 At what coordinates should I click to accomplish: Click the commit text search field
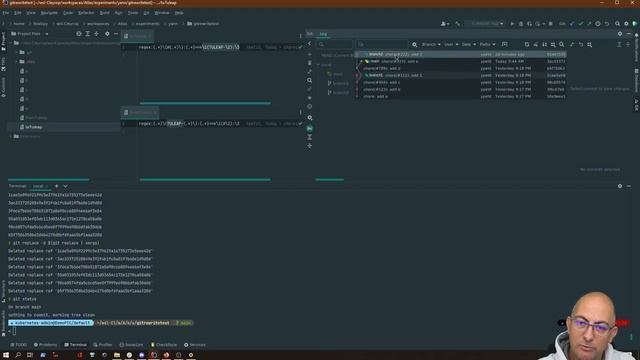pos(382,44)
